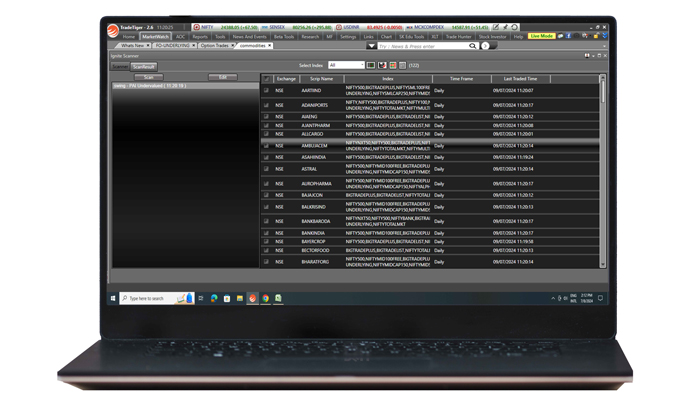700x402 pixels.
Task: Click the search magnifier icon in news box
Action: [x=472, y=46]
